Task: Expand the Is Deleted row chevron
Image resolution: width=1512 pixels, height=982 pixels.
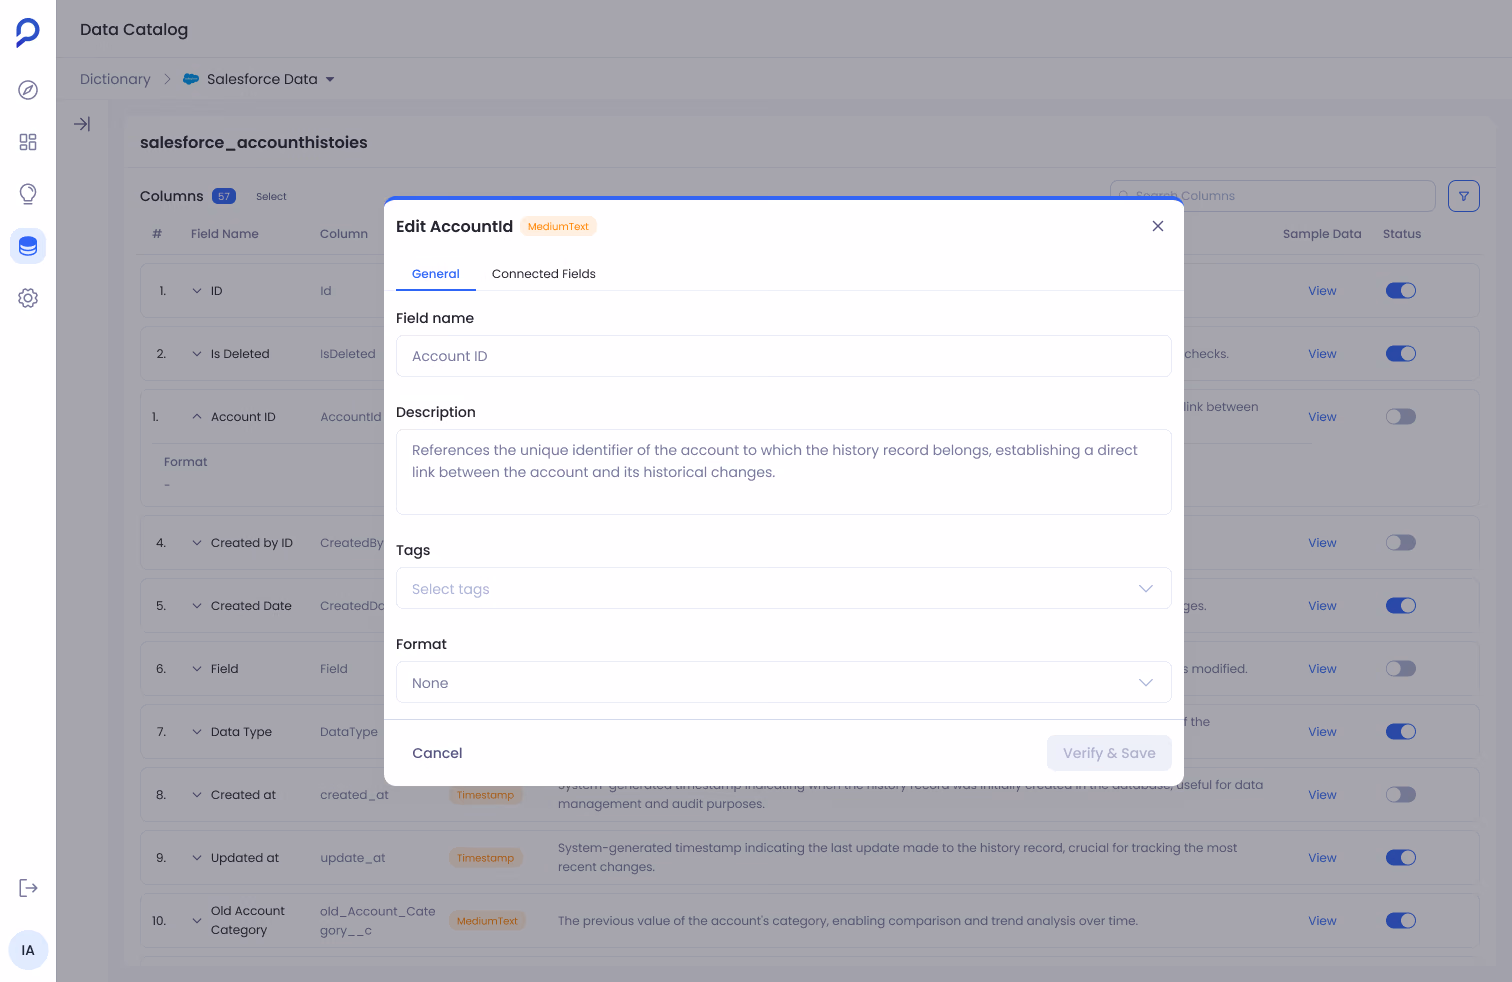Action: click(197, 354)
